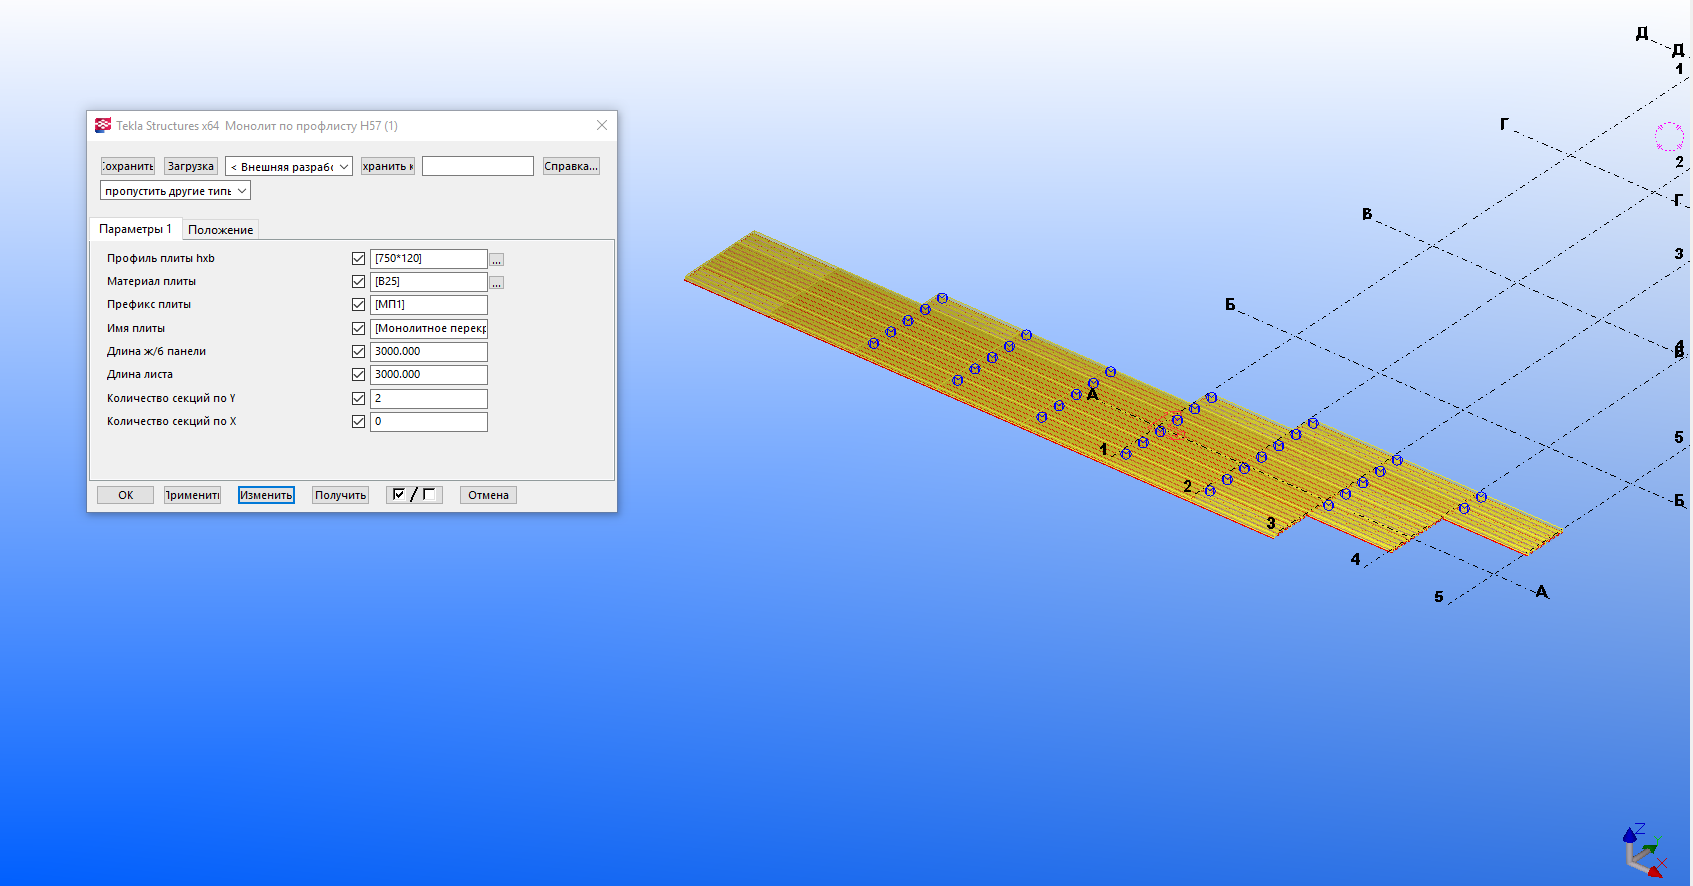Click the XYZ axis symbol in model view
This screenshot has height=886, width=1693.
1644,851
